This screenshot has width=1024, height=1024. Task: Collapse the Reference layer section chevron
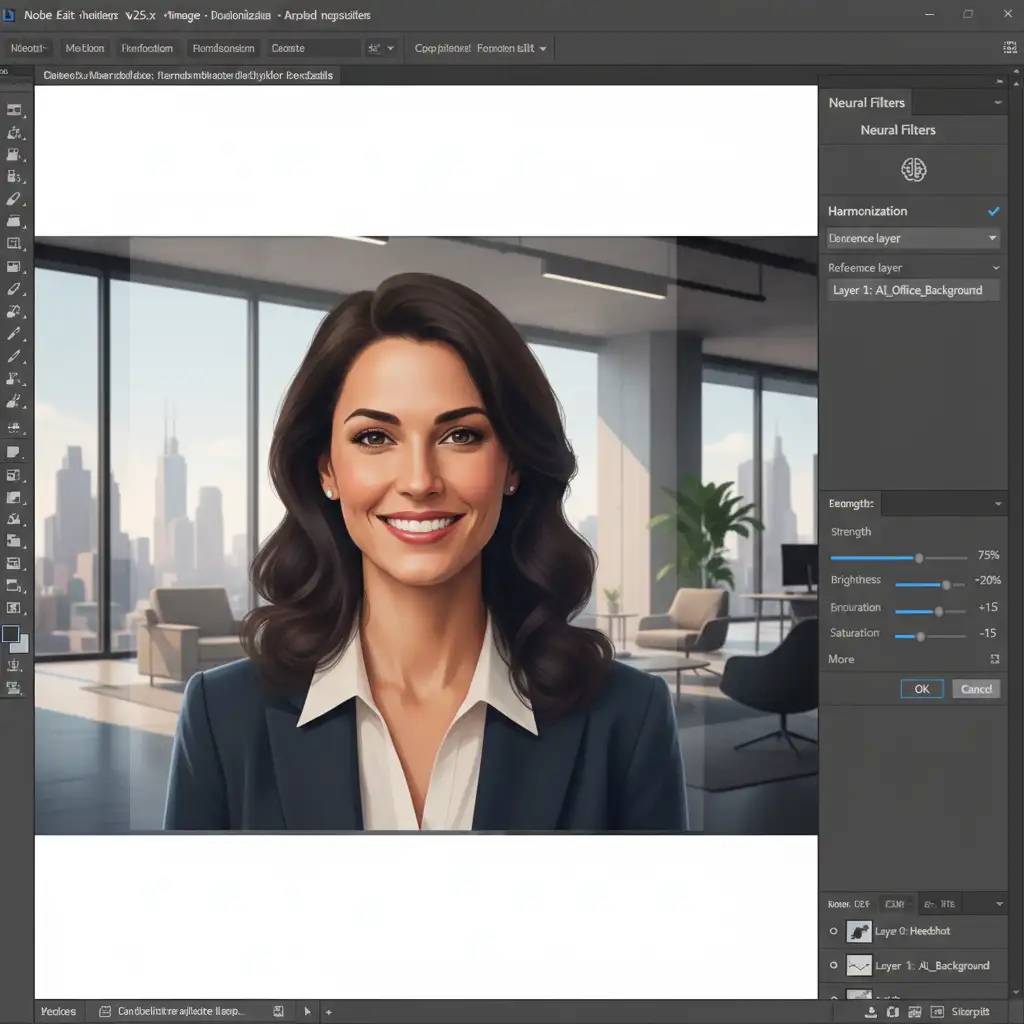click(996, 268)
